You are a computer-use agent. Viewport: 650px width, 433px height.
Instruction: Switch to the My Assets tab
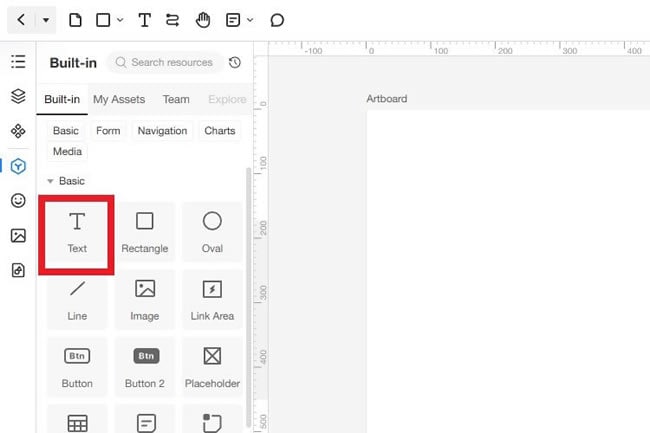(x=119, y=99)
